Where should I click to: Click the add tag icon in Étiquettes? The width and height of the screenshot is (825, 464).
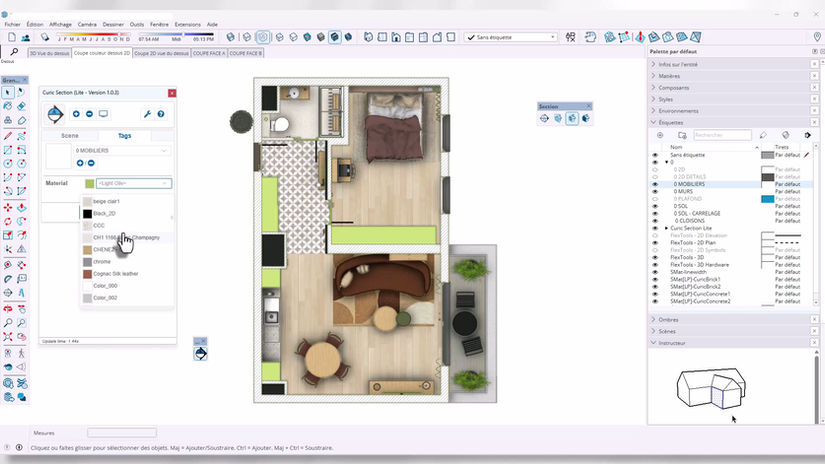pos(660,135)
